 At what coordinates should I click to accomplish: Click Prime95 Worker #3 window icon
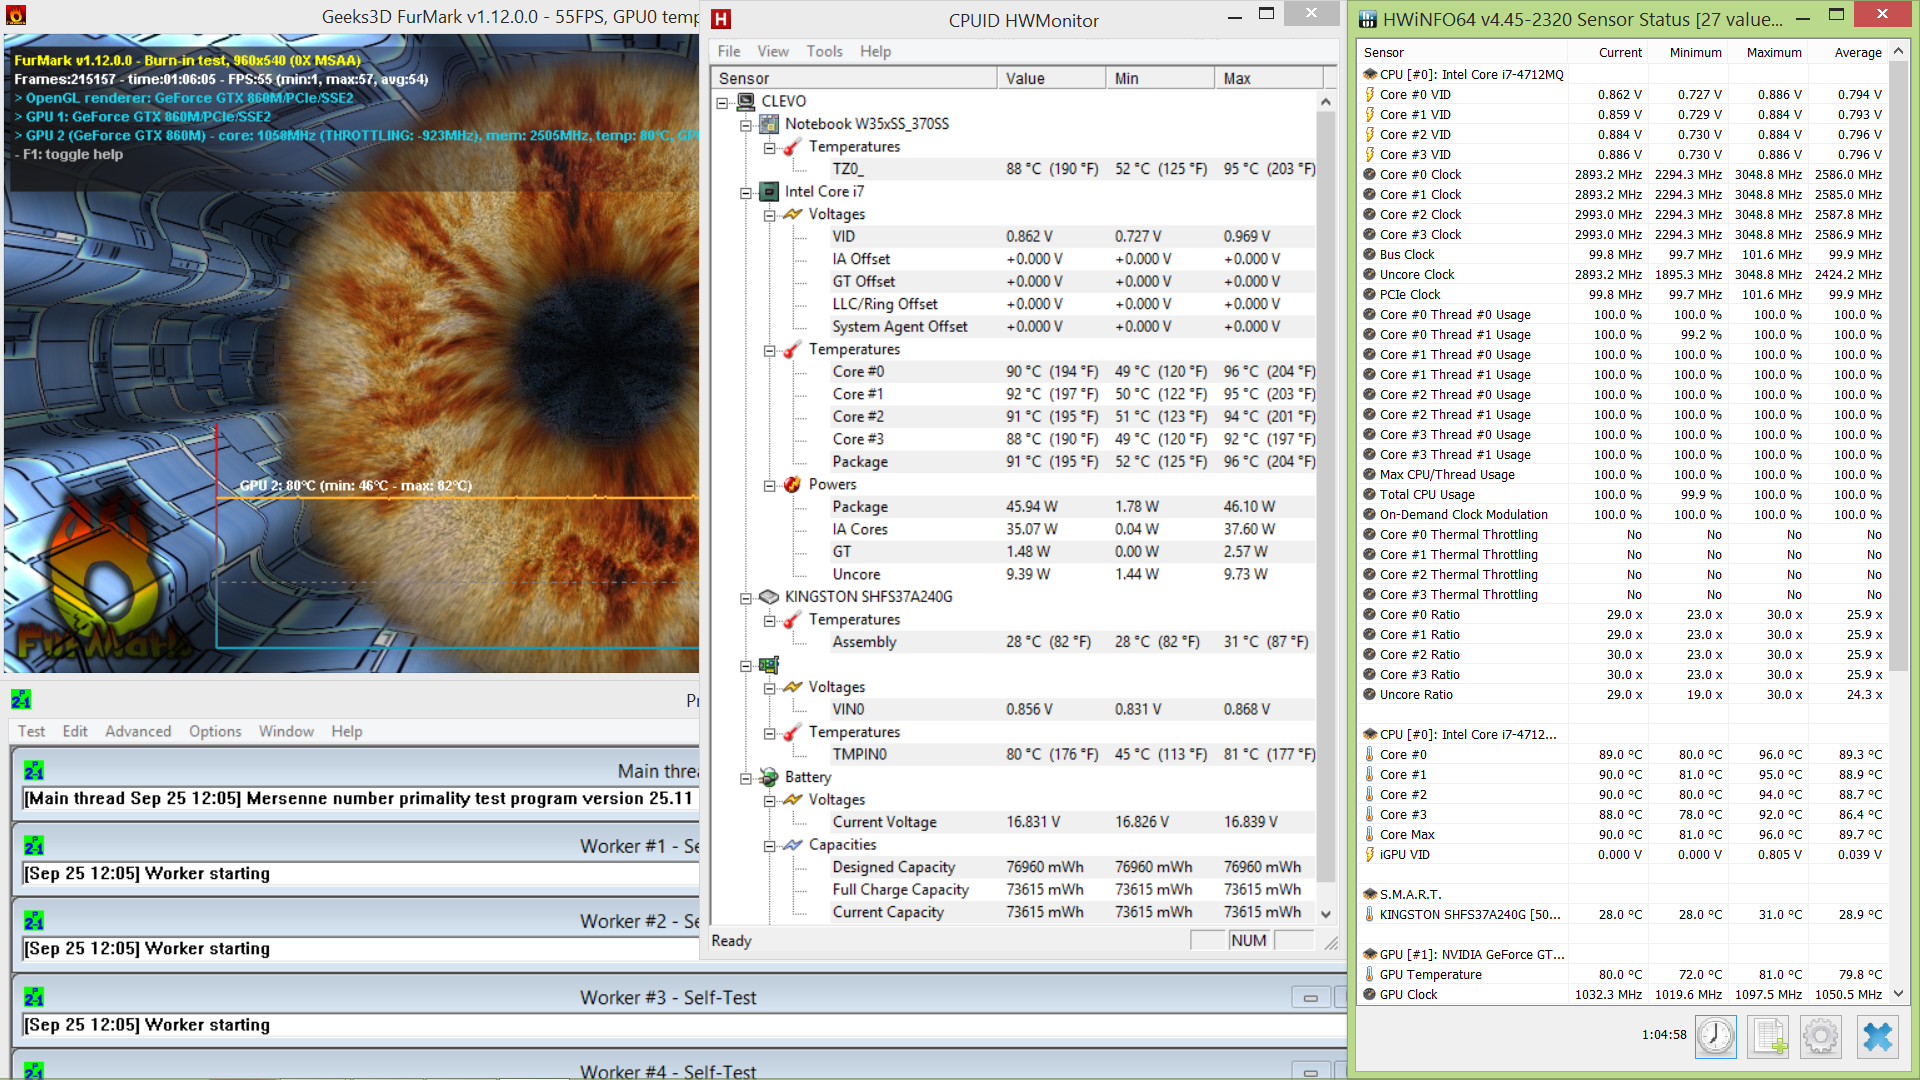point(34,997)
